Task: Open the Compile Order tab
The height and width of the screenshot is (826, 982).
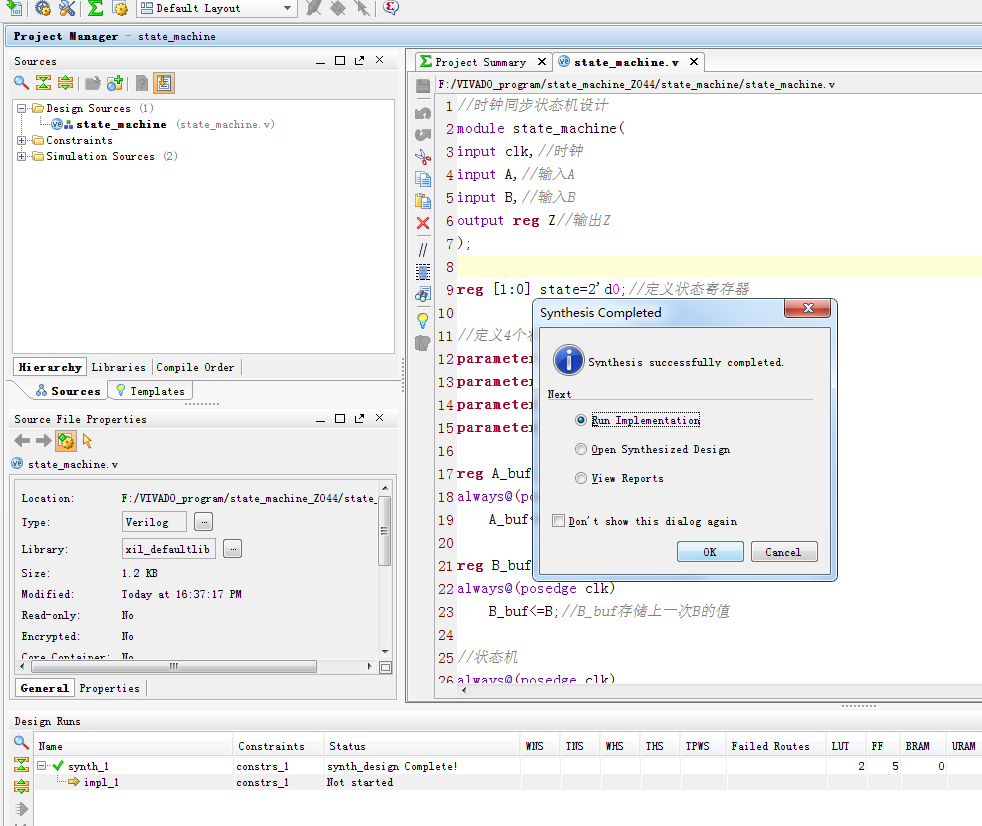Action: [x=195, y=367]
